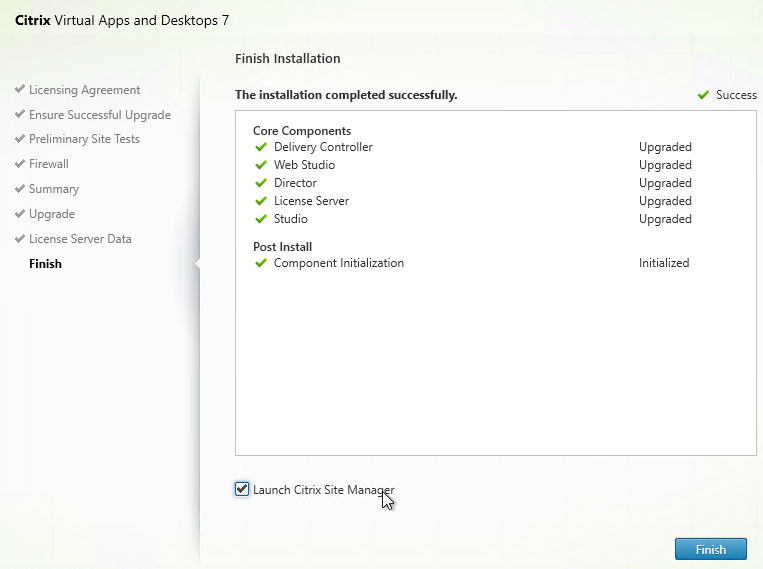This screenshot has height=569, width=763.
Task: Click the checkmark icon beside Studio
Action: (261, 219)
